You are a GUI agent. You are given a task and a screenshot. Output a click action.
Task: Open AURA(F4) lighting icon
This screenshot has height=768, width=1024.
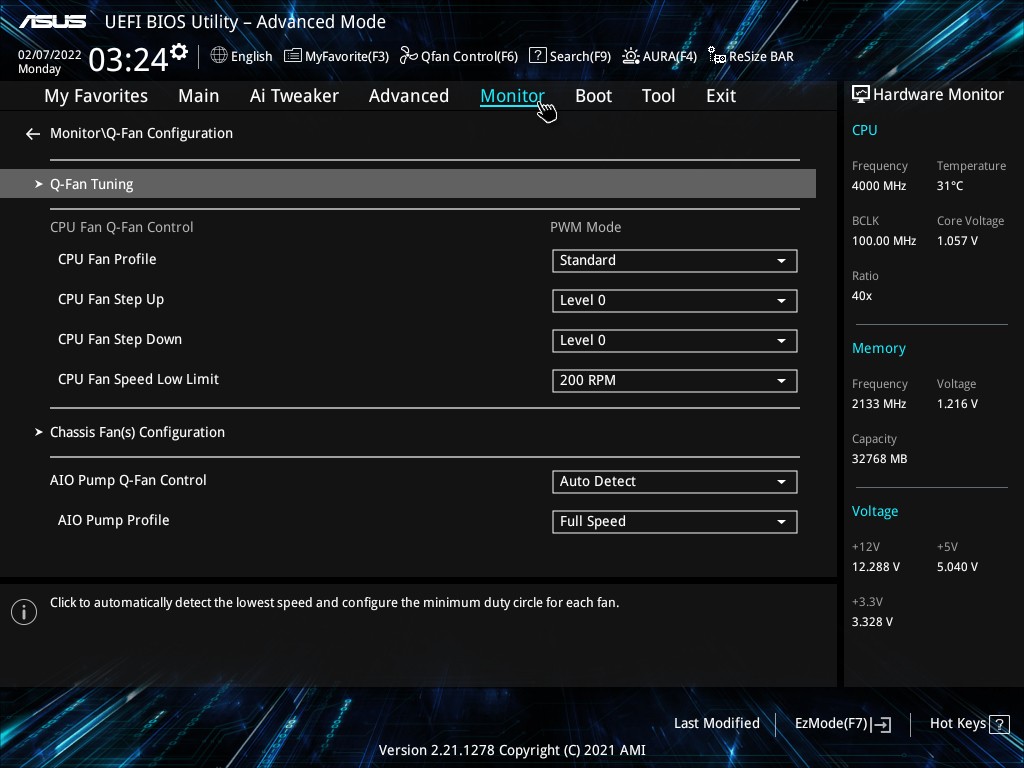(x=631, y=56)
